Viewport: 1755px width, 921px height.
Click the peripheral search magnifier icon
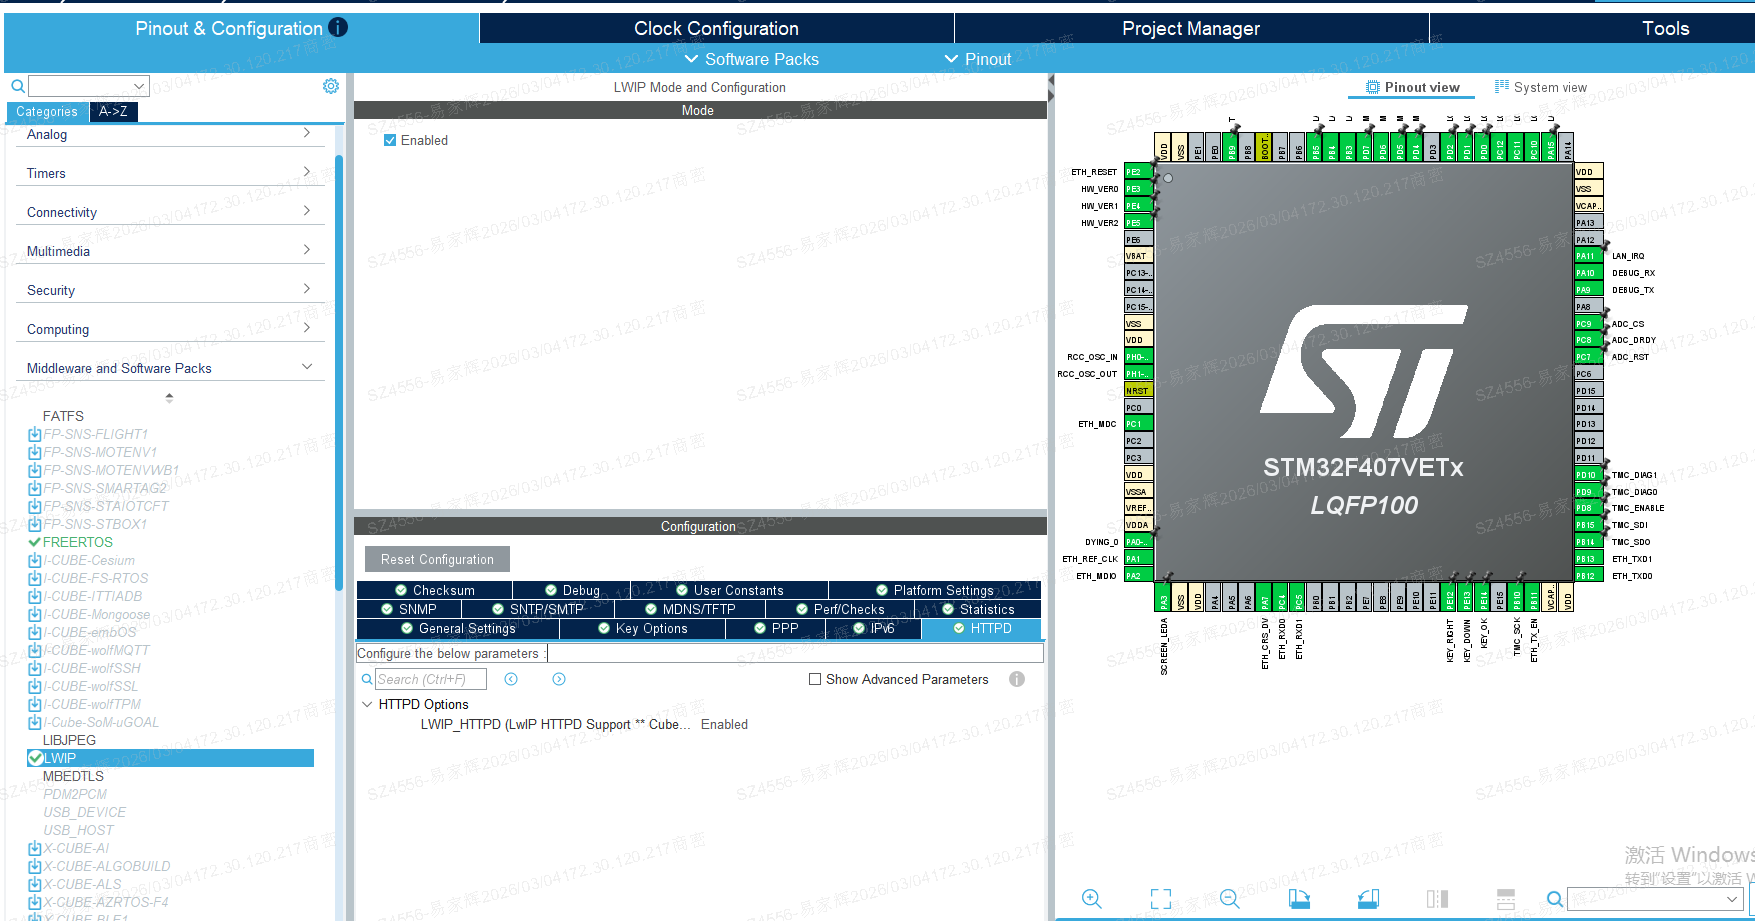click(x=17, y=86)
